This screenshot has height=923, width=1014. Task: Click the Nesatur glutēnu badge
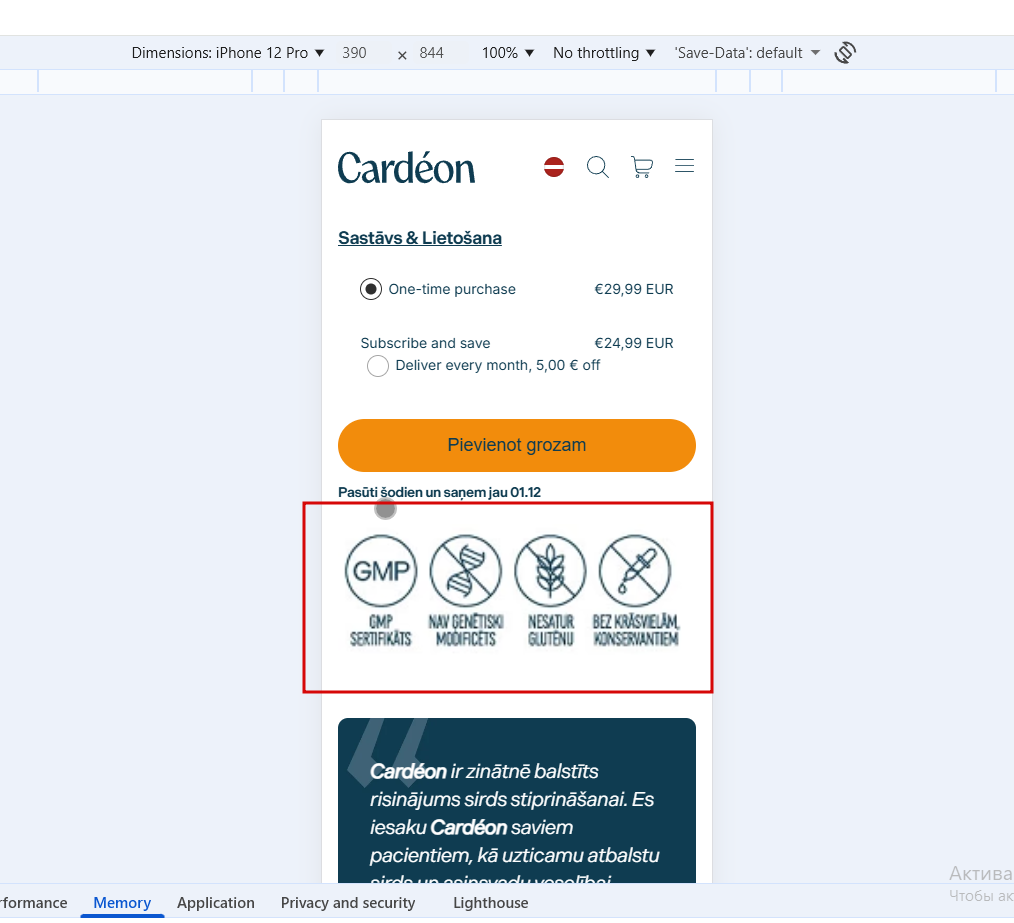coord(550,591)
